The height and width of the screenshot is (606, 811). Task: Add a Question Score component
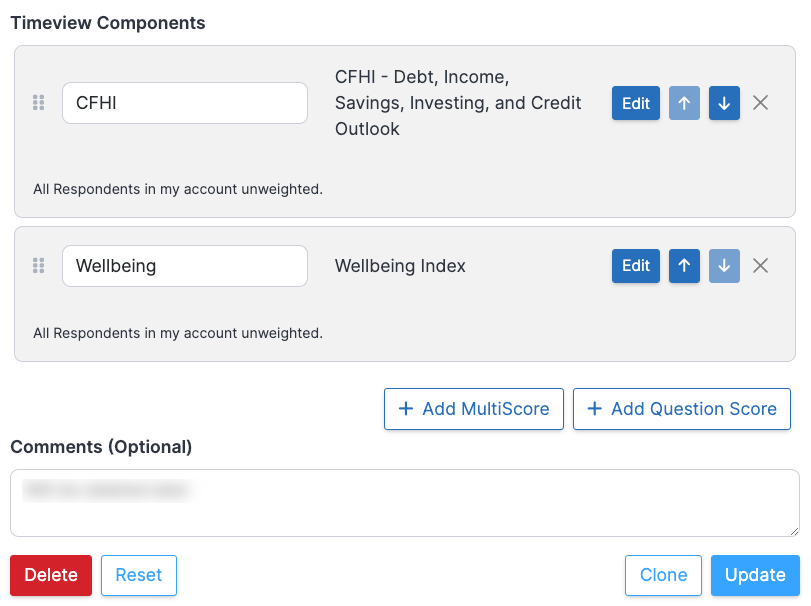[x=682, y=409]
